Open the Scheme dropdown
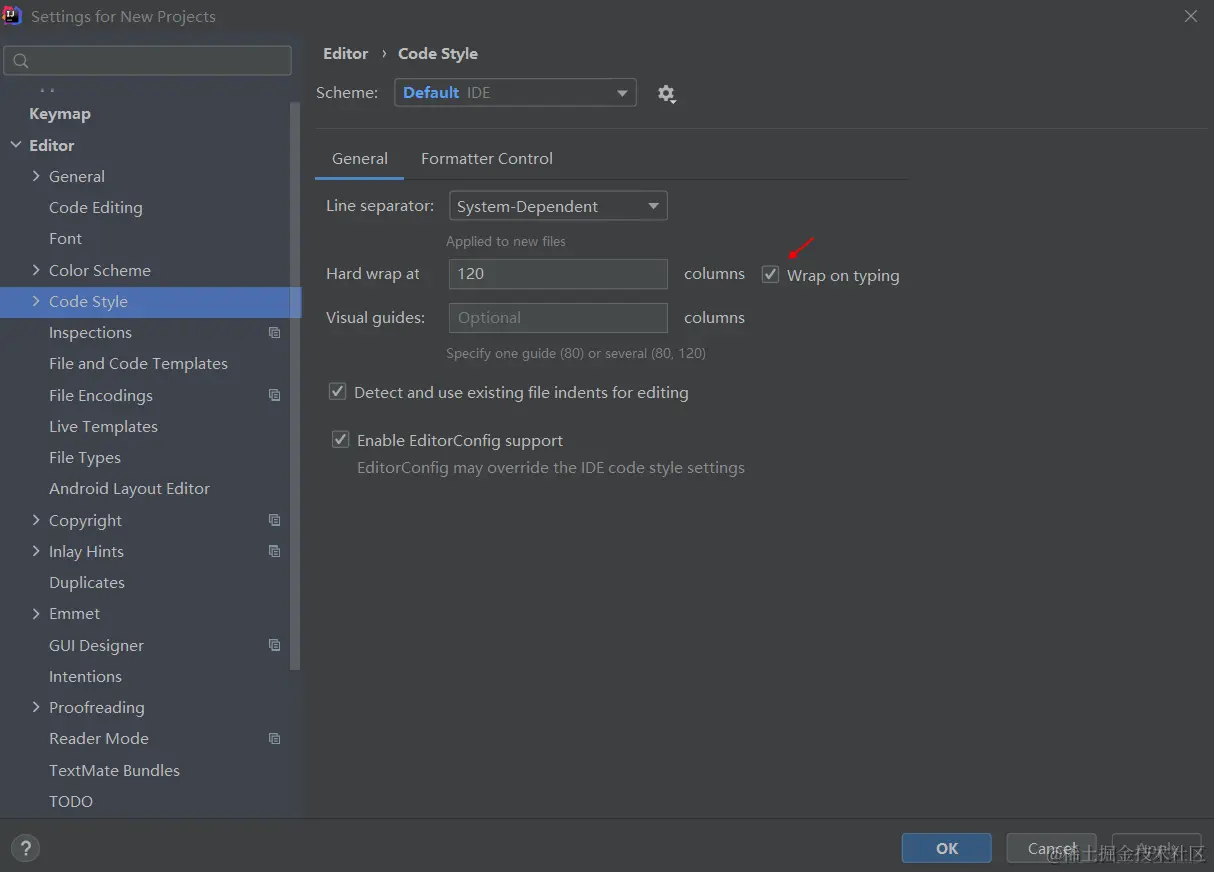This screenshot has width=1214, height=872. coord(515,93)
